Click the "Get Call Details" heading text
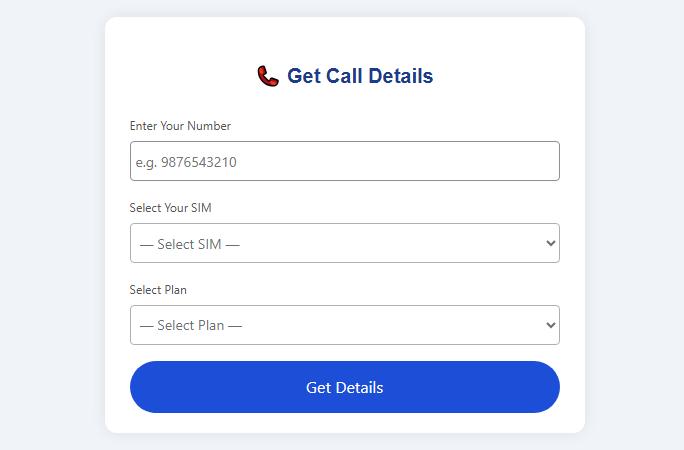The height and width of the screenshot is (450, 684). (360, 76)
